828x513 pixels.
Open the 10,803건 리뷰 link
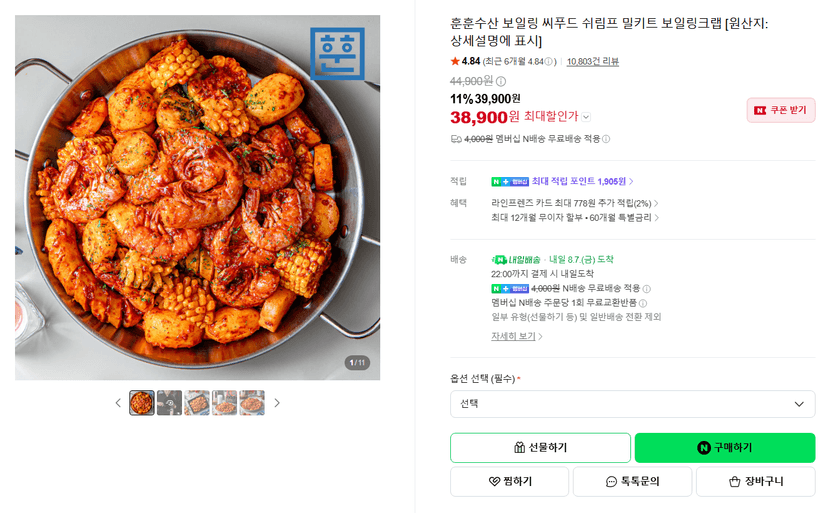[592, 62]
